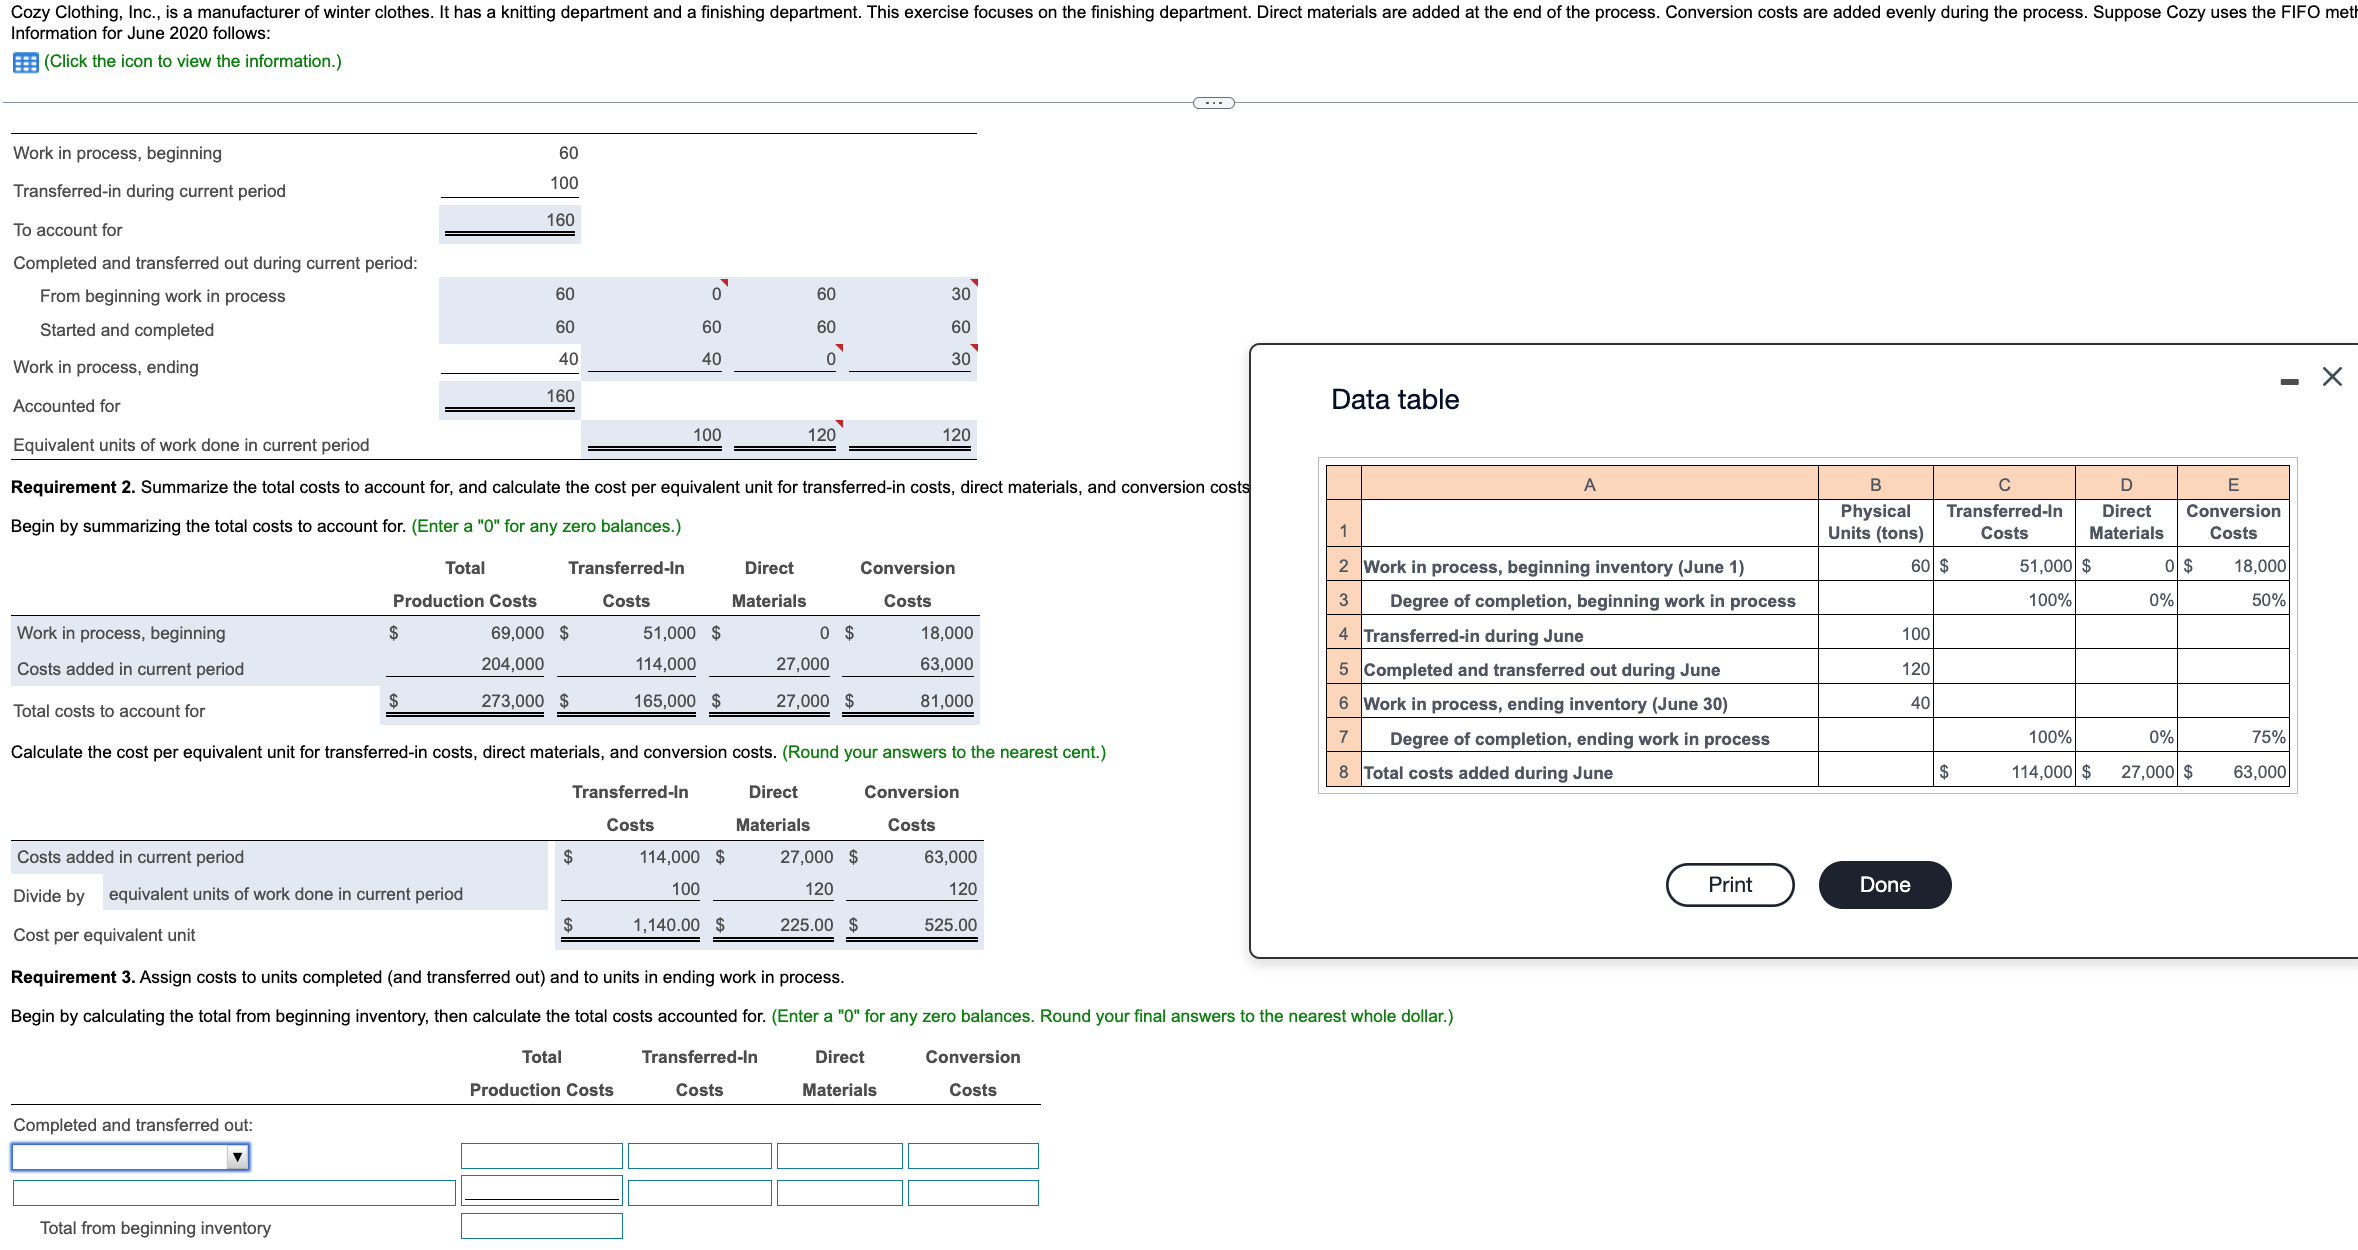The height and width of the screenshot is (1250, 2358).
Task: Click second row Total Production Costs field
Action: pos(541,1190)
